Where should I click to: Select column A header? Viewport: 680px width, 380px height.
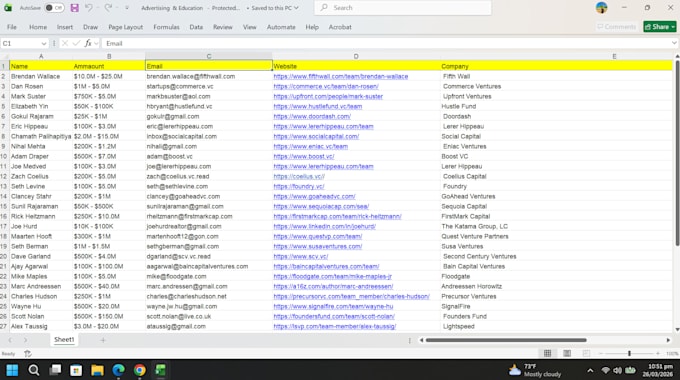(x=41, y=56)
